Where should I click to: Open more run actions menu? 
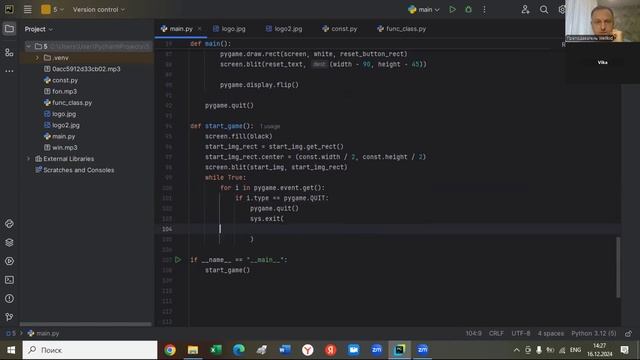(x=484, y=9)
